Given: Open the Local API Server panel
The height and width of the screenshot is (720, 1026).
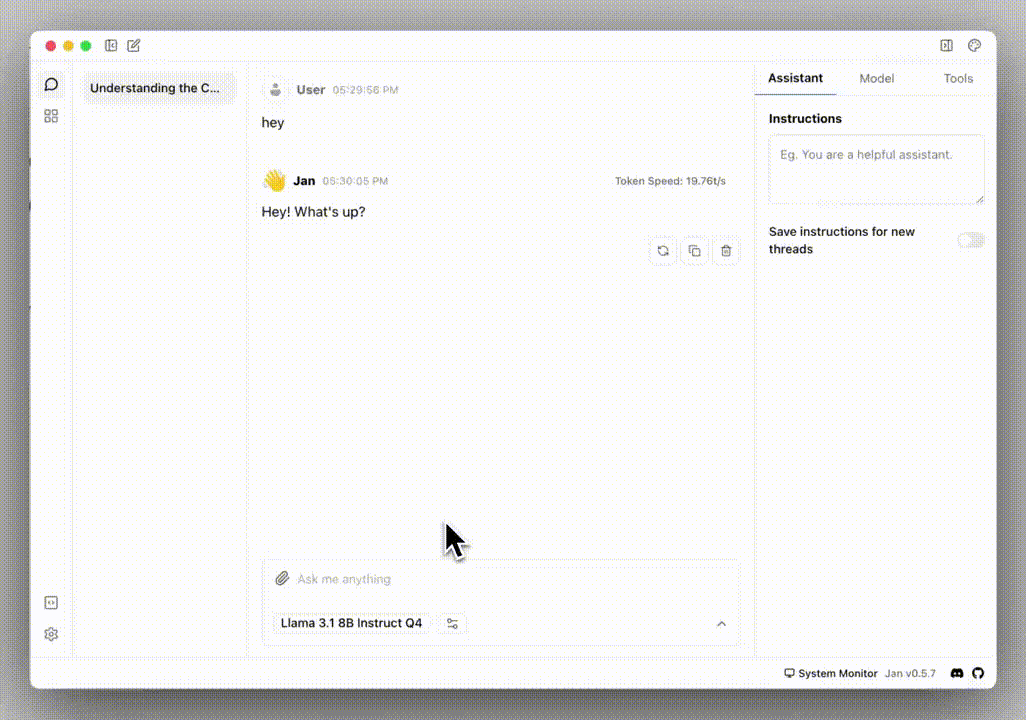Looking at the screenshot, I should pos(51,602).
